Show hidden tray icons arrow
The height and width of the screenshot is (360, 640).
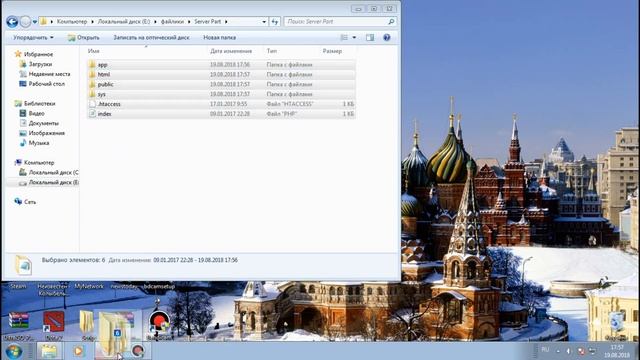558,351
